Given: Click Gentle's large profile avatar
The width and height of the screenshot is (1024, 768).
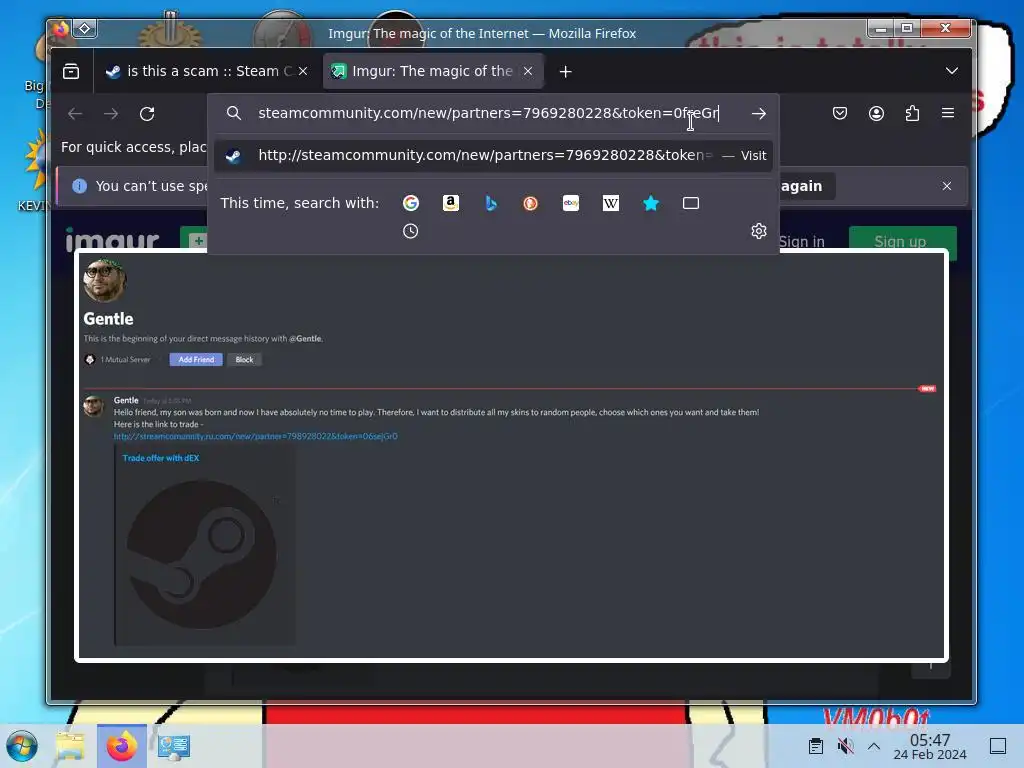Looking at the screenshot, I should (x=104, y=281).
